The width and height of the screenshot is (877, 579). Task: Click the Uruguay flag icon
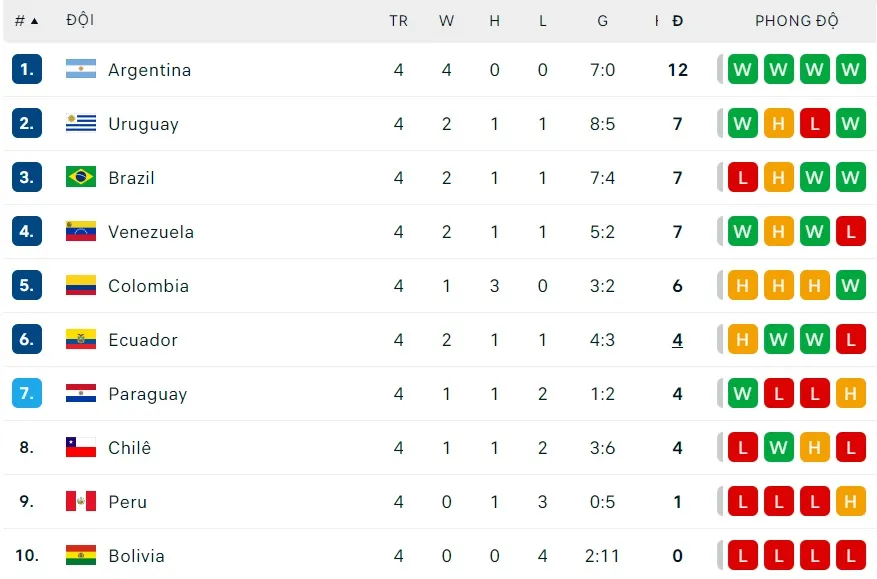[x=81, y=124]
